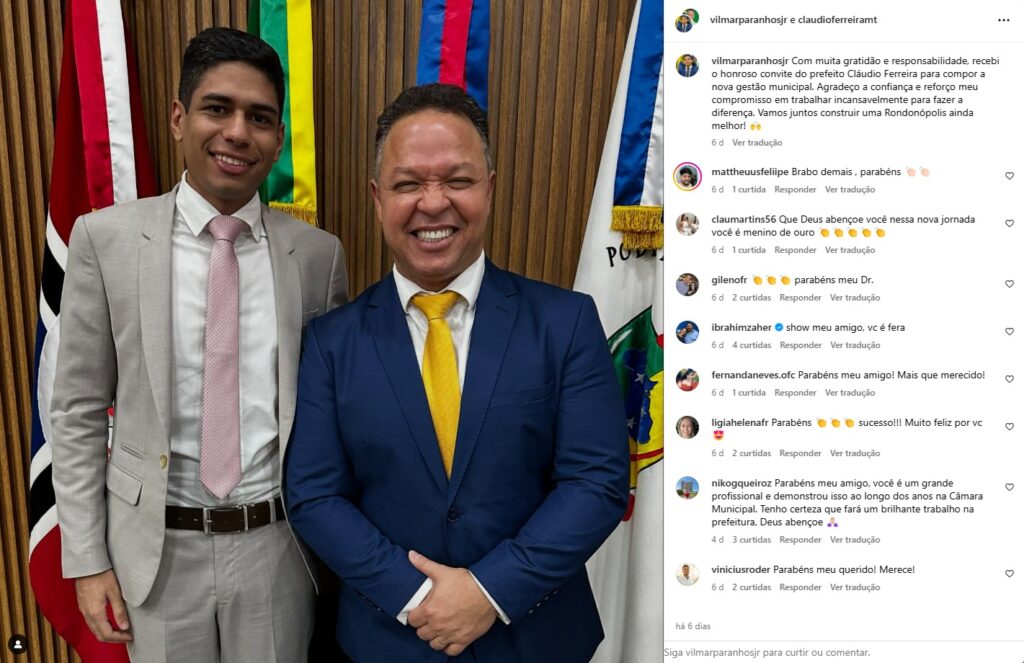Show translation of the post caption
This screenshot has height=663, width=1024.
pyautogui.click(x=757, y=142)
